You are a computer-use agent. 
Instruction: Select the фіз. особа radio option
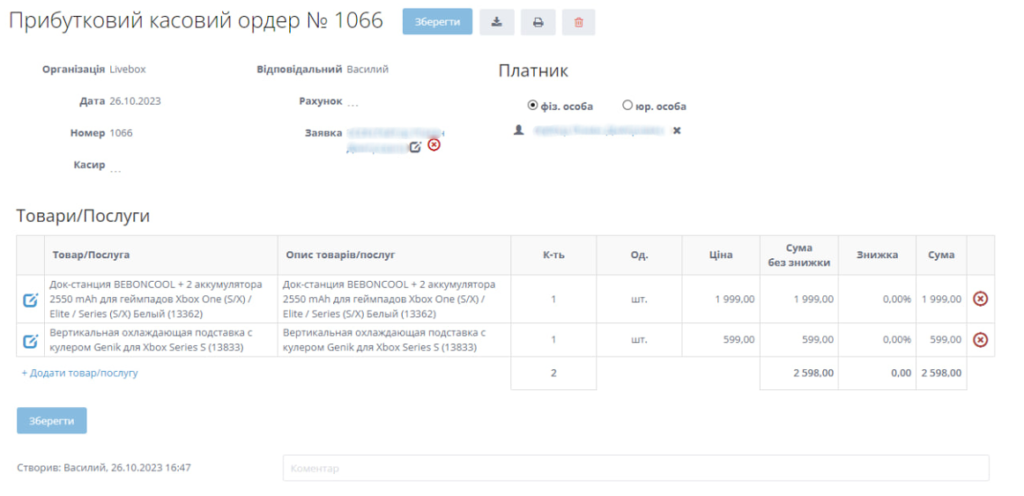(533, 105)
